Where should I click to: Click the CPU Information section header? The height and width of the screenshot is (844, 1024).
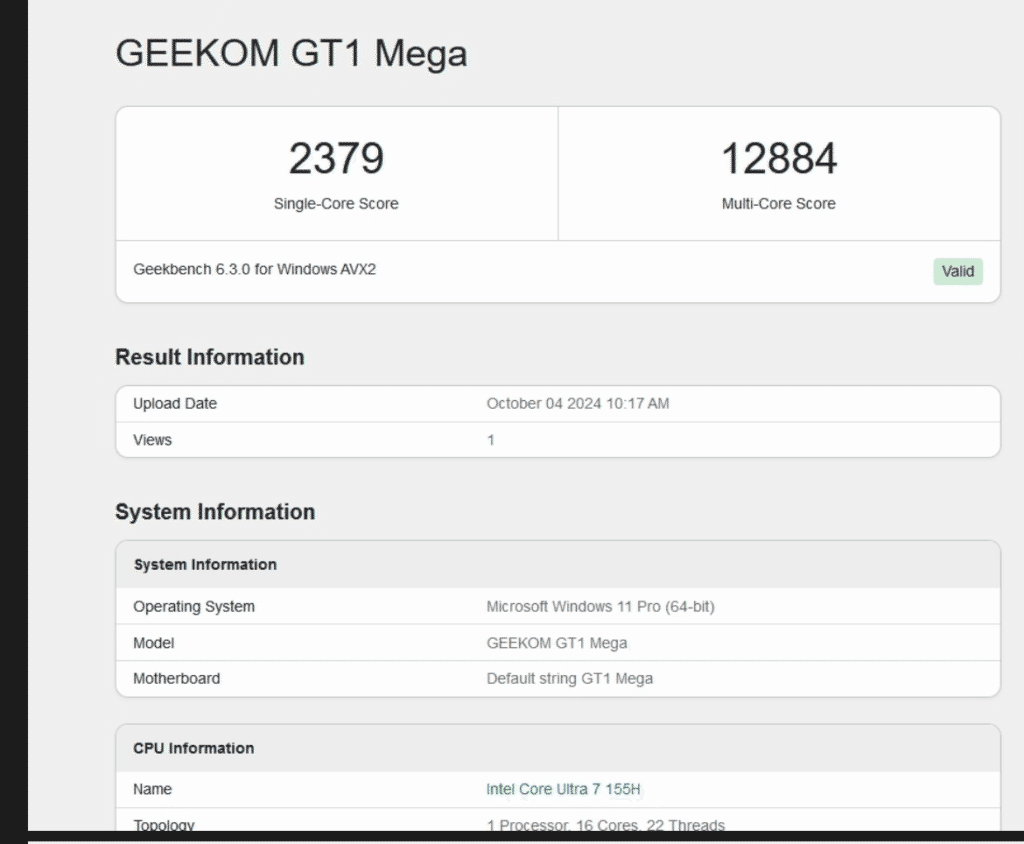click(192, 748)
